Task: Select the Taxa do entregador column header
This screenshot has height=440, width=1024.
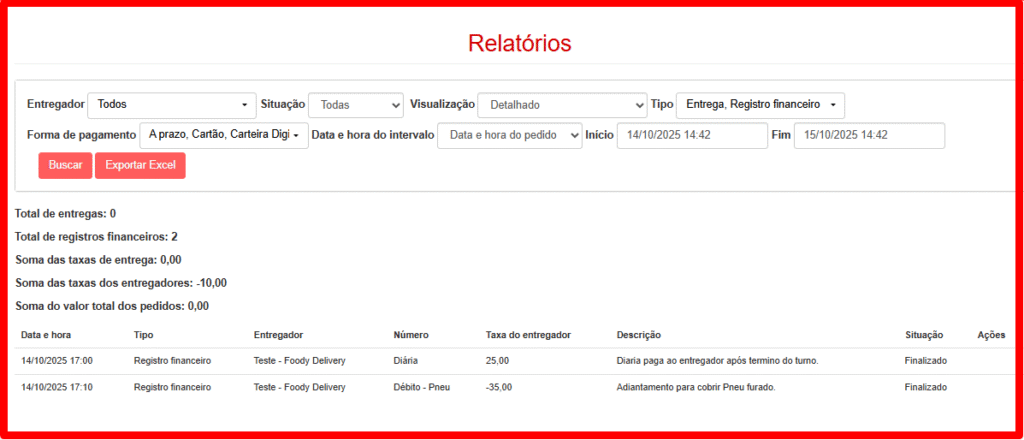Action: 525,335
